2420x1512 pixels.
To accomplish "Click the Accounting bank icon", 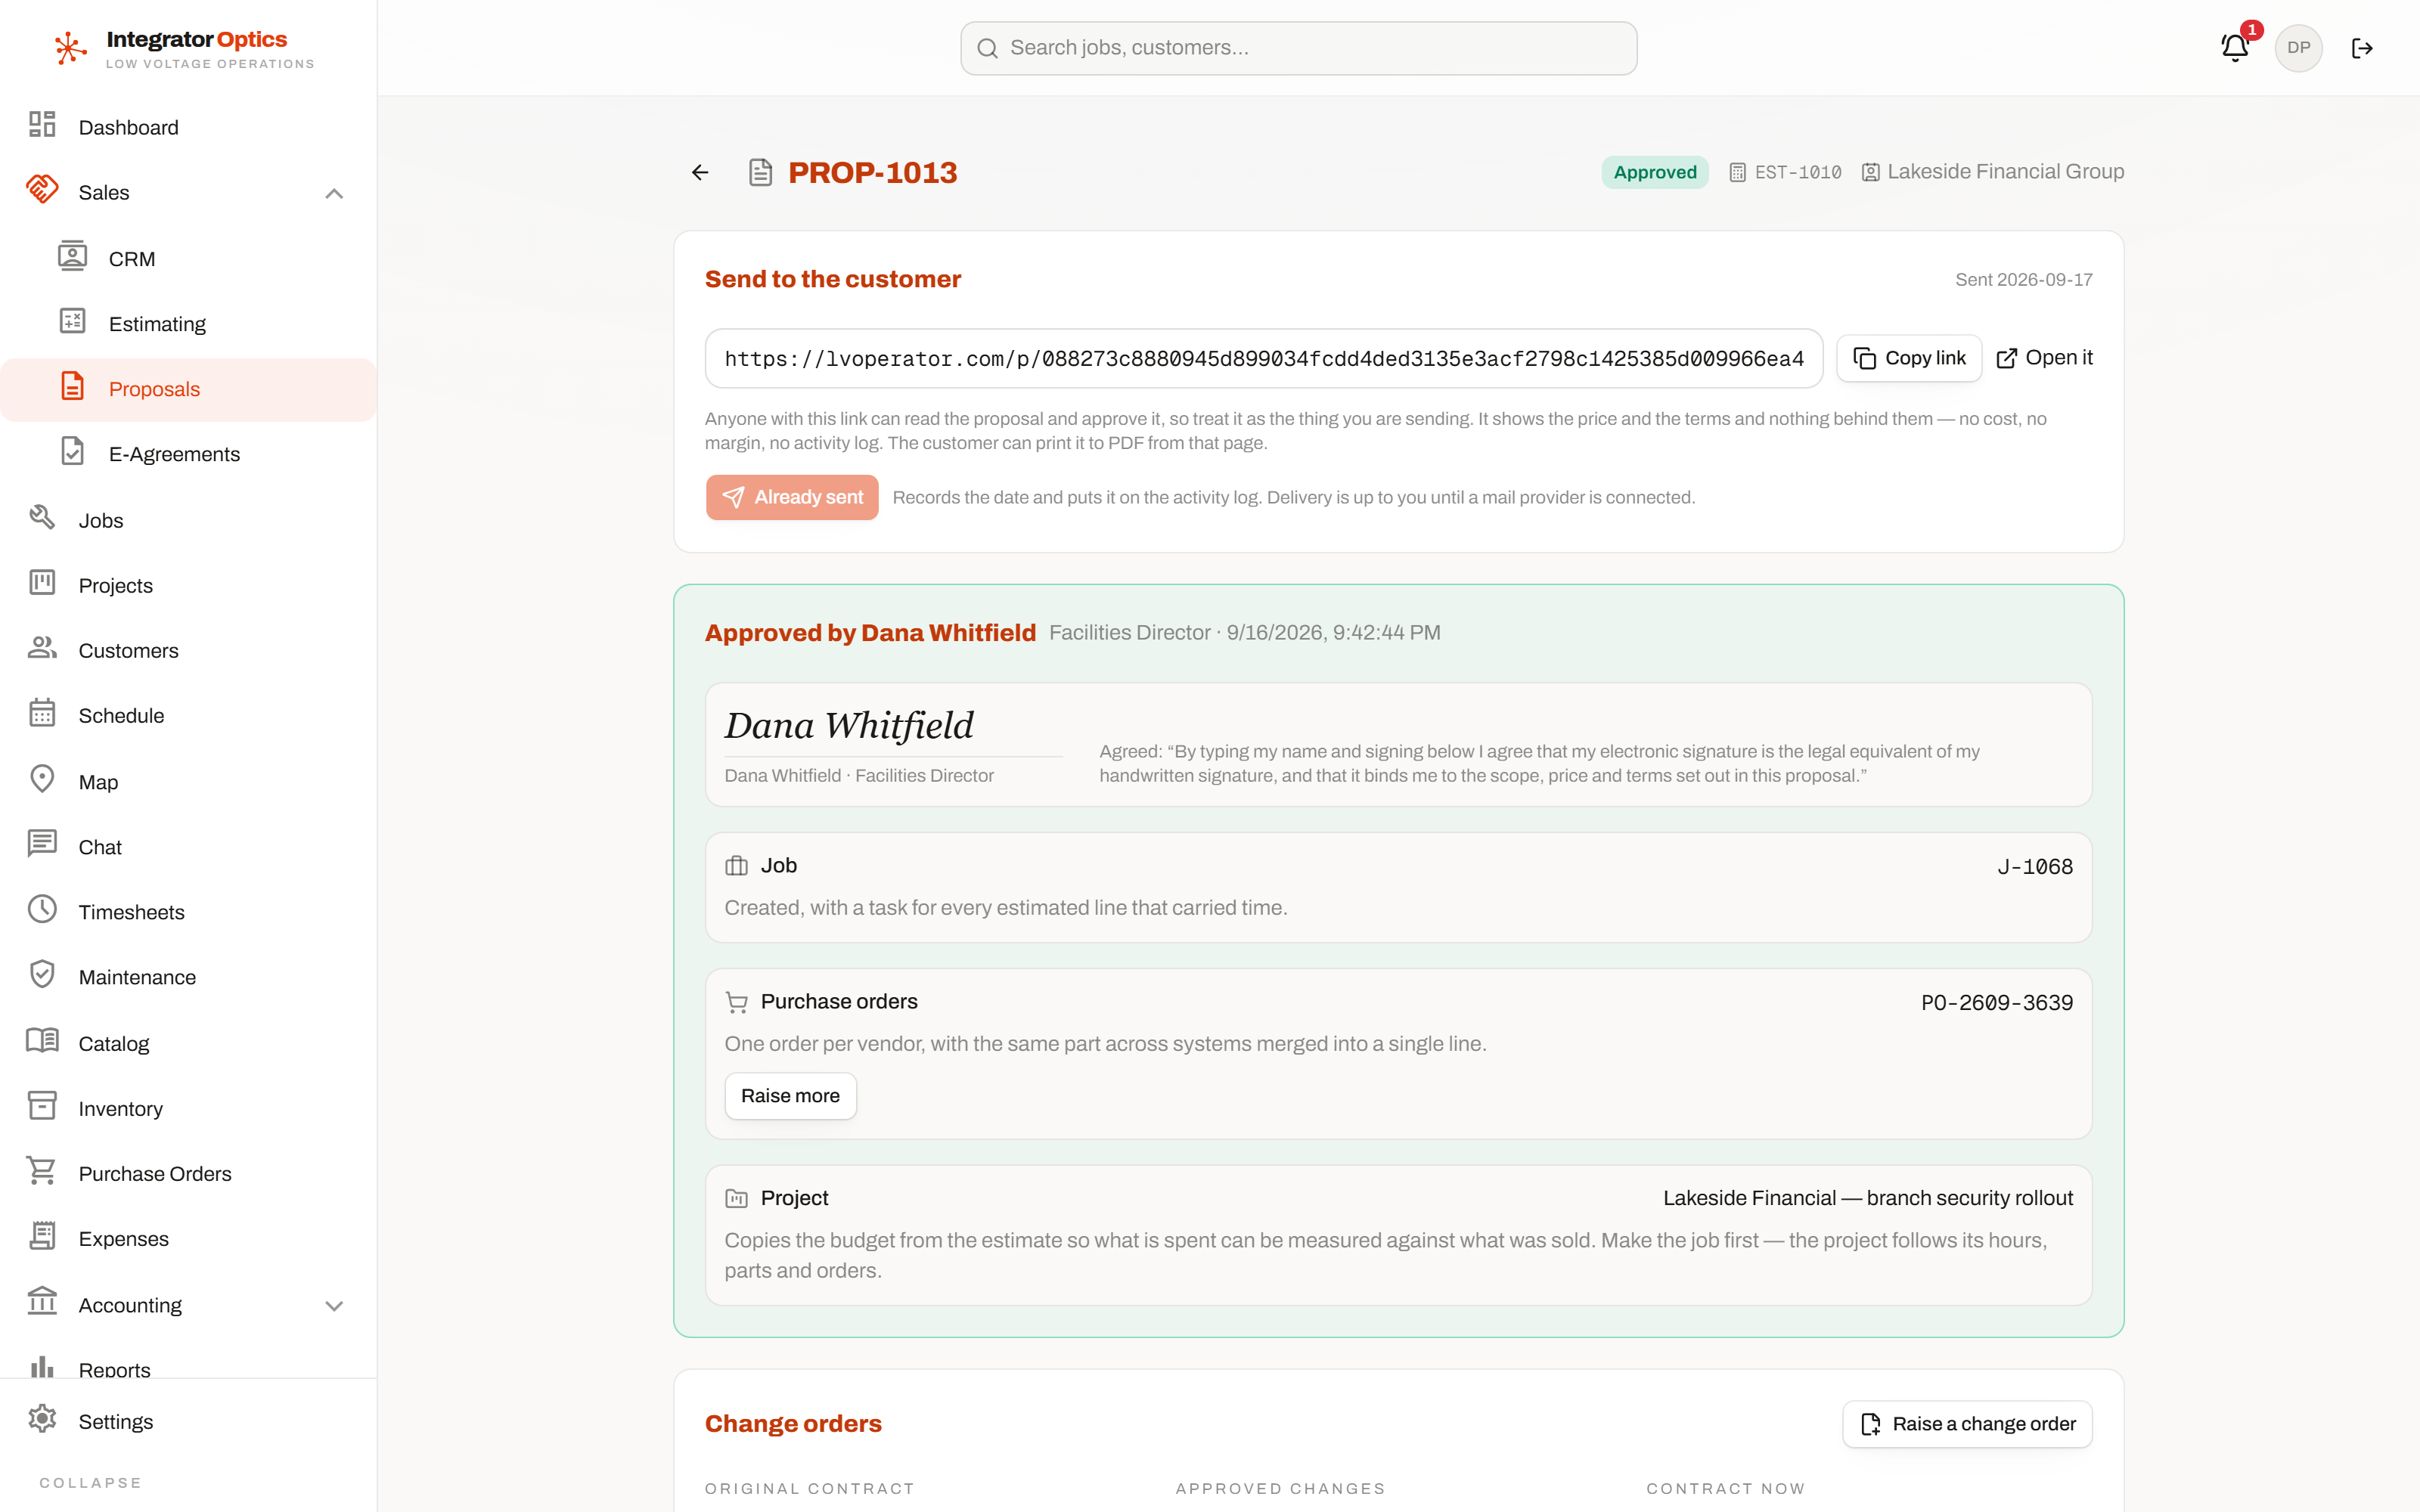I will click(42, 1301).
